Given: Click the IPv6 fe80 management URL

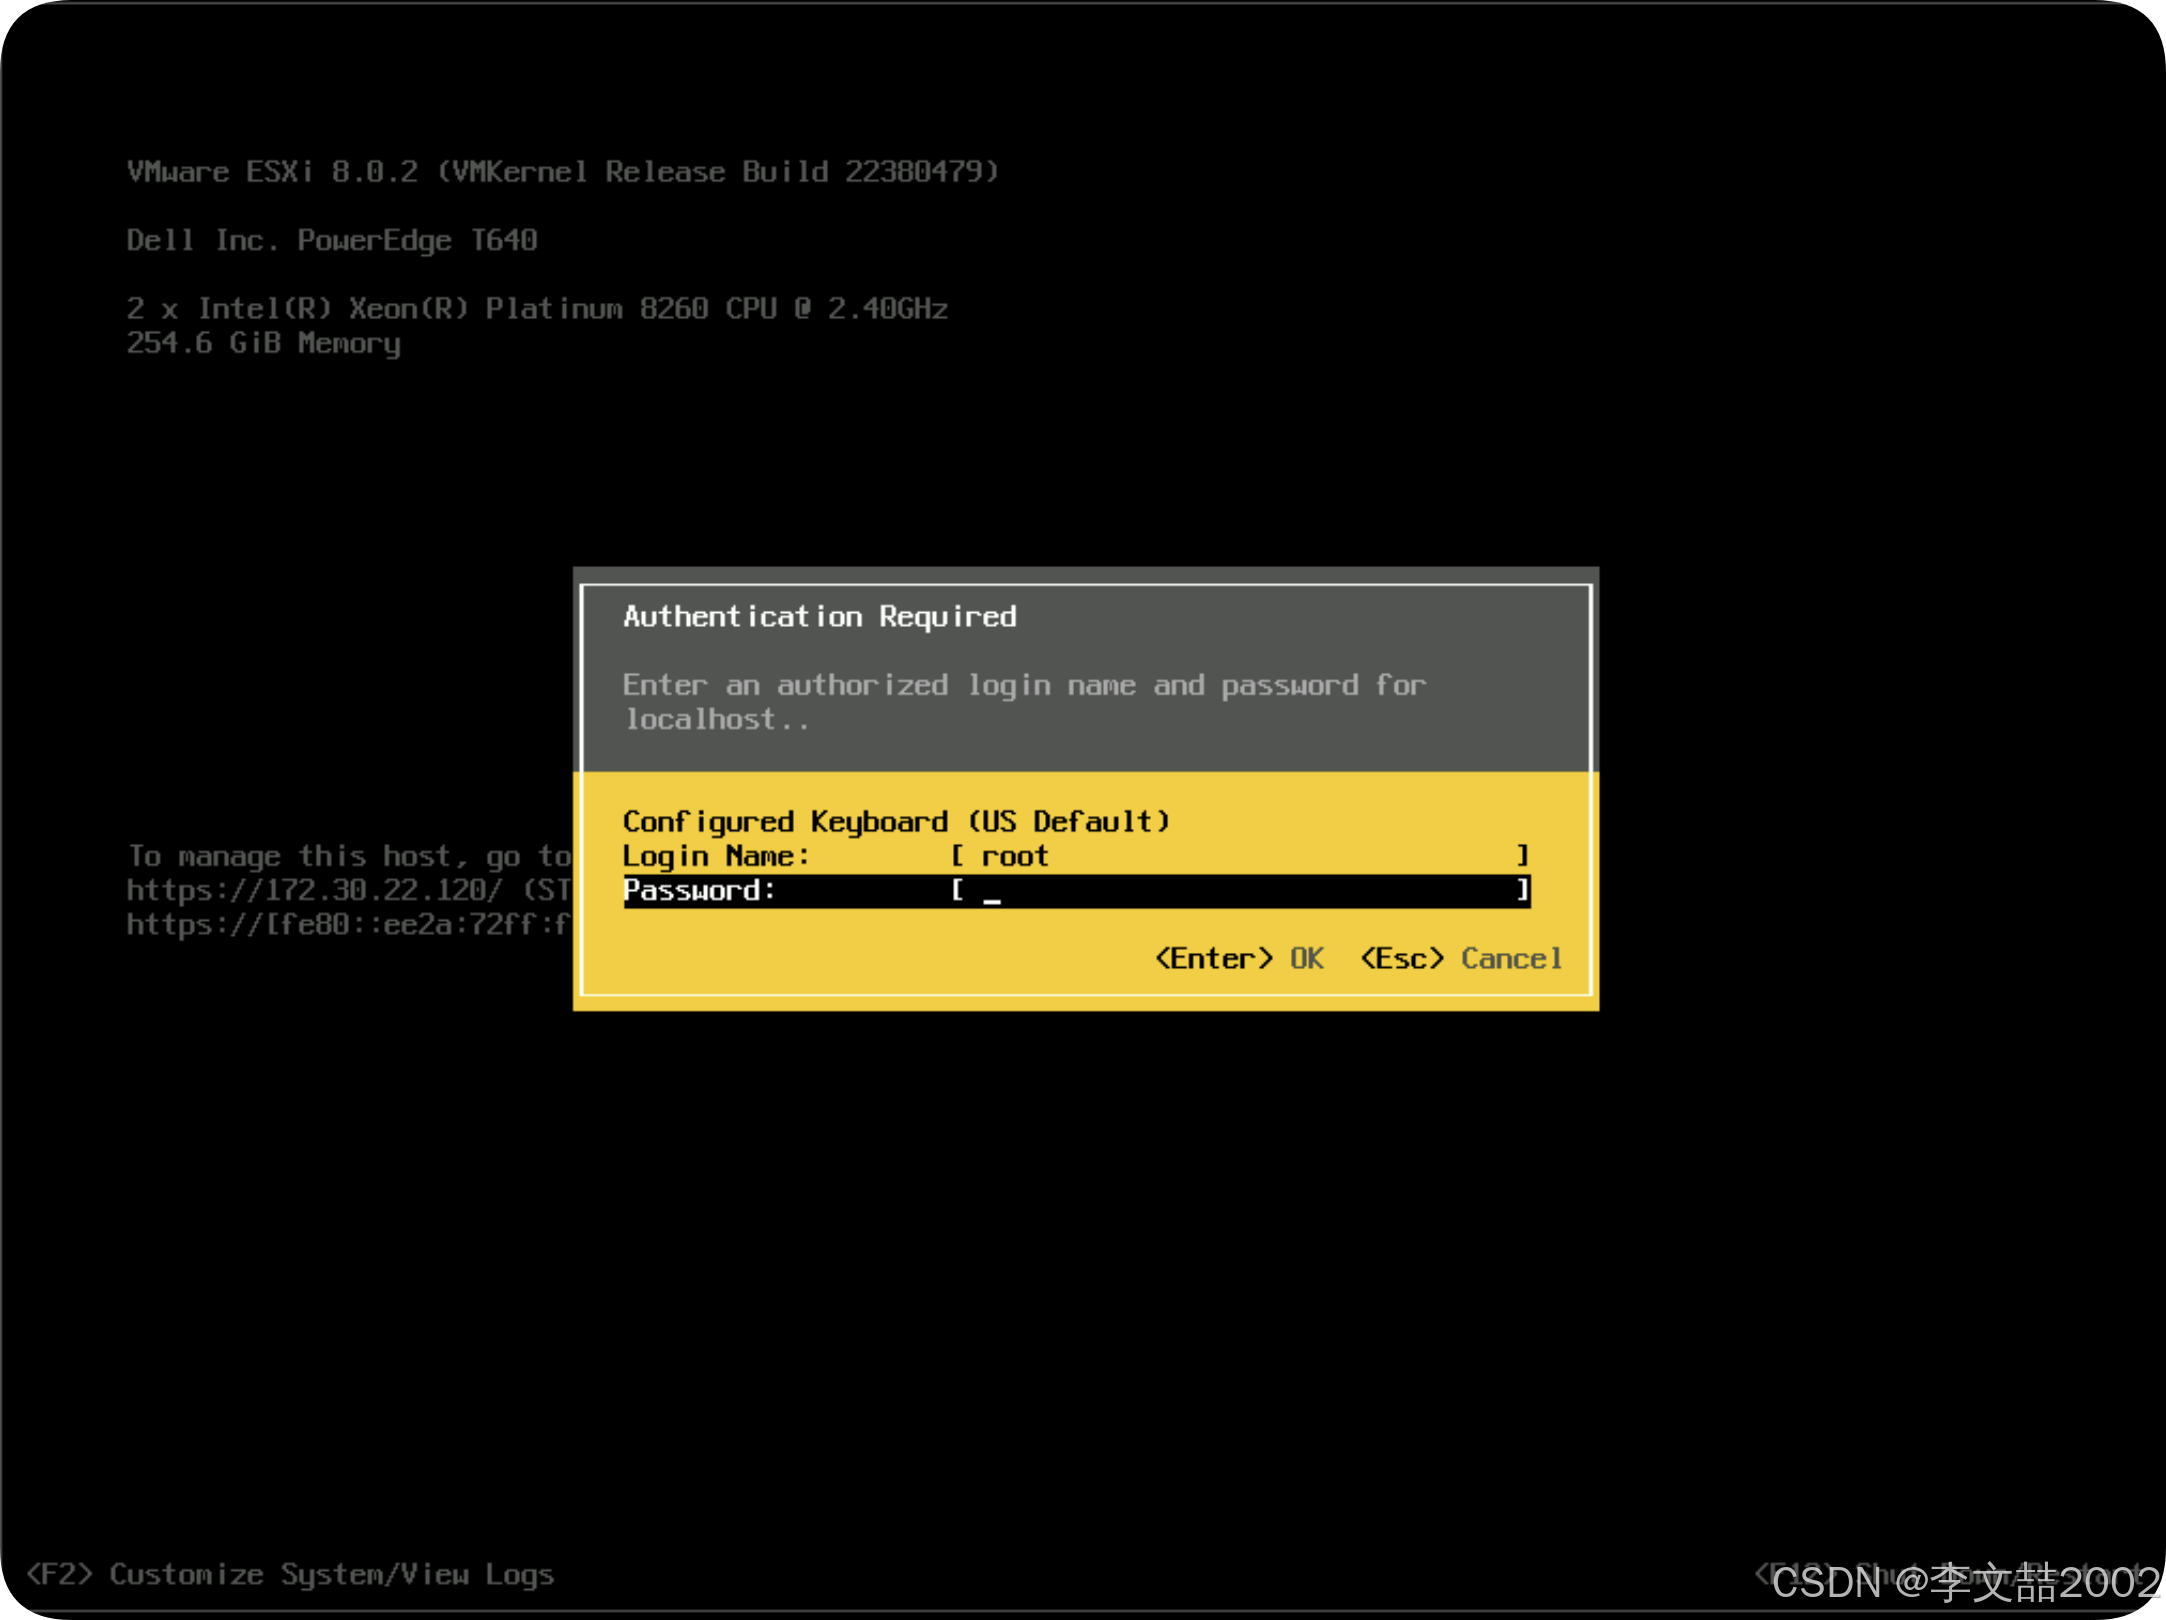Looking at the screenshot, I should click(x=348, y=924).
